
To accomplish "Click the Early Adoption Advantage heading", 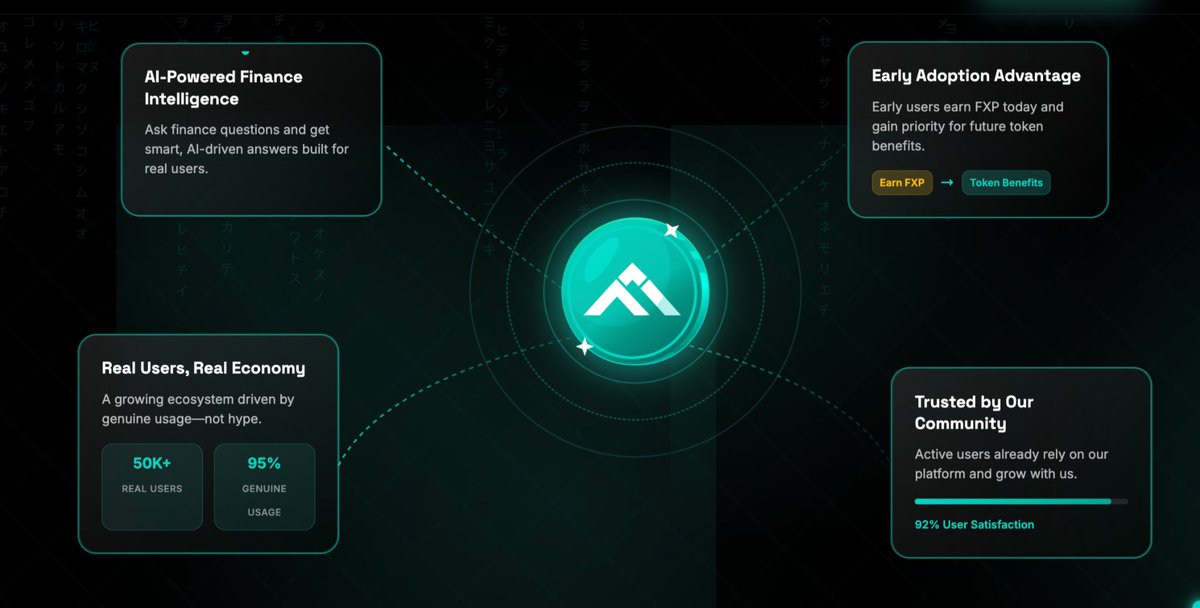I will click(x=976, y=76).
